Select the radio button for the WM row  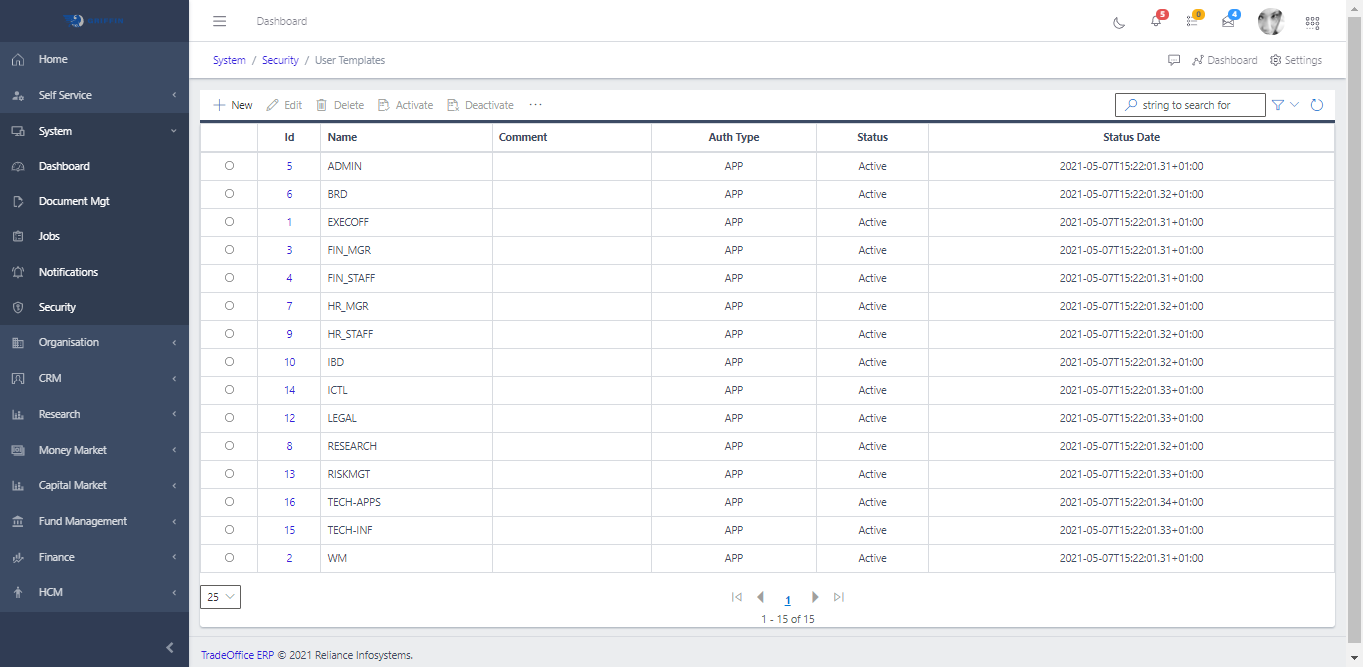229,558
